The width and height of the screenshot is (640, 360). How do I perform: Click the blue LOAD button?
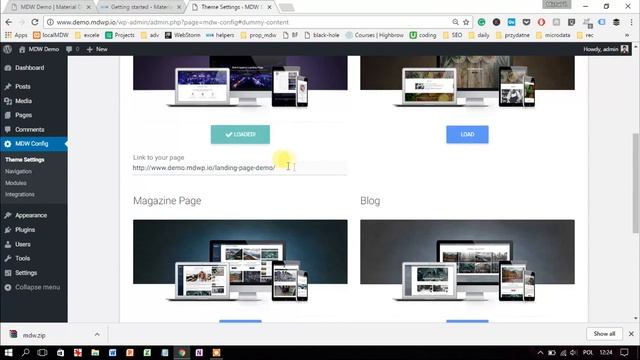coord(467,134)
